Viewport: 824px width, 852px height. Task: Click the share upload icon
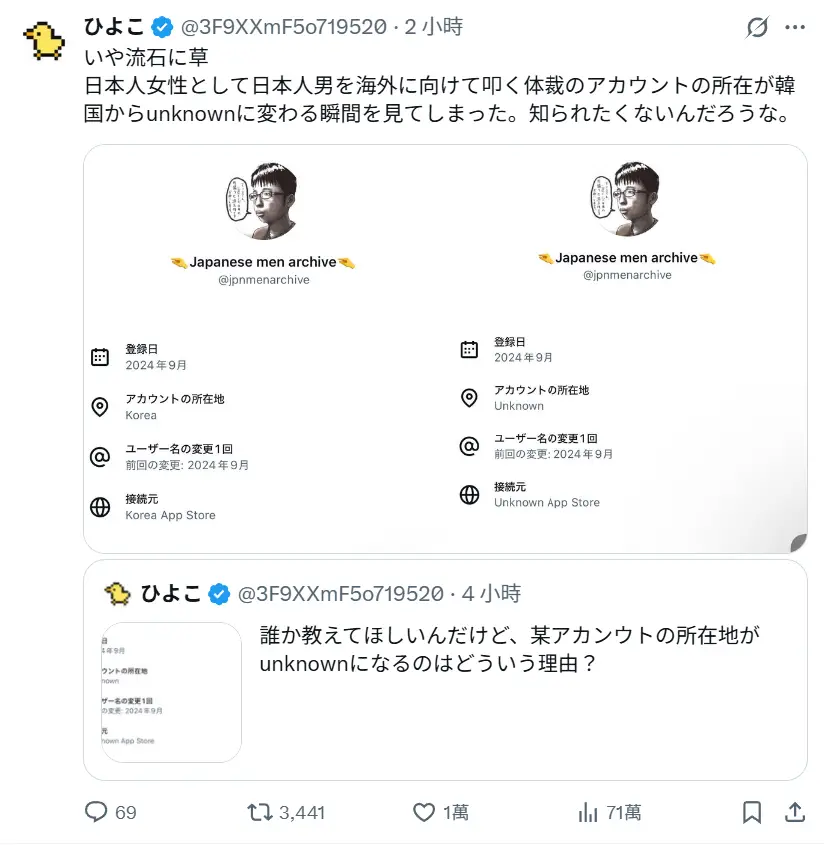tap(795, 812)
